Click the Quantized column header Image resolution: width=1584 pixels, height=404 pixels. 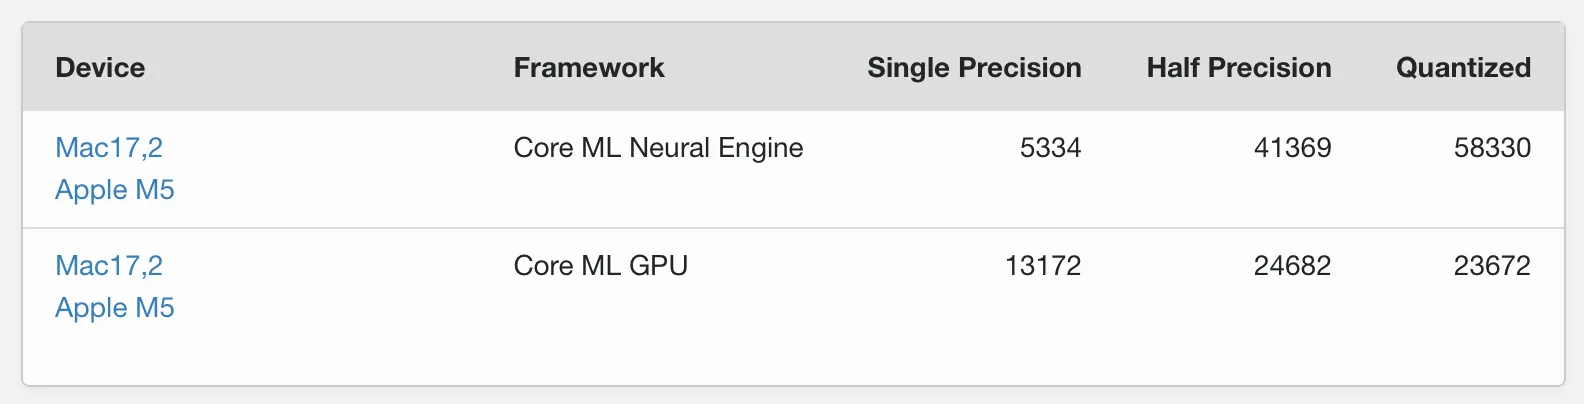(1463, 68)
